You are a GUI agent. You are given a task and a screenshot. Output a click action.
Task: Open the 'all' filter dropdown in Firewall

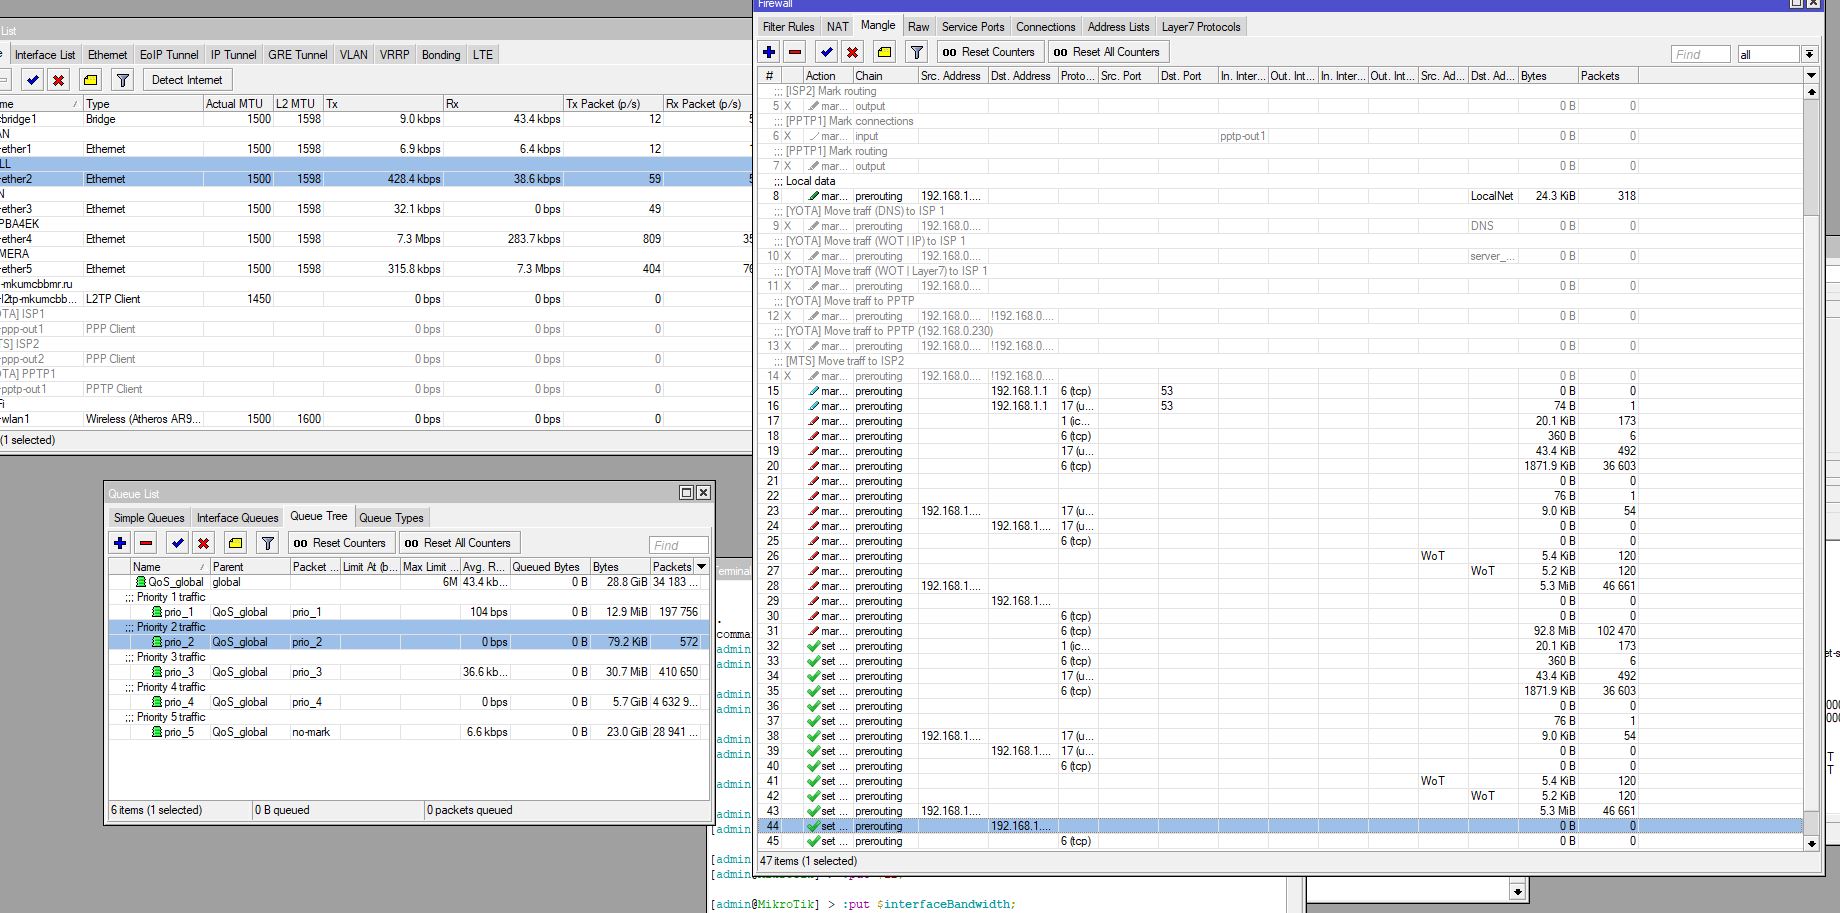point(1809,54)
